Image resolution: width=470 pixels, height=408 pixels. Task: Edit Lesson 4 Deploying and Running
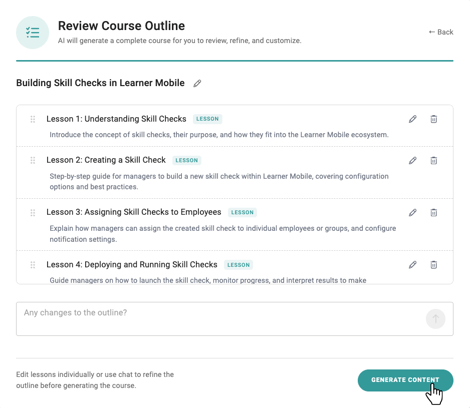[x=413, y=265]
